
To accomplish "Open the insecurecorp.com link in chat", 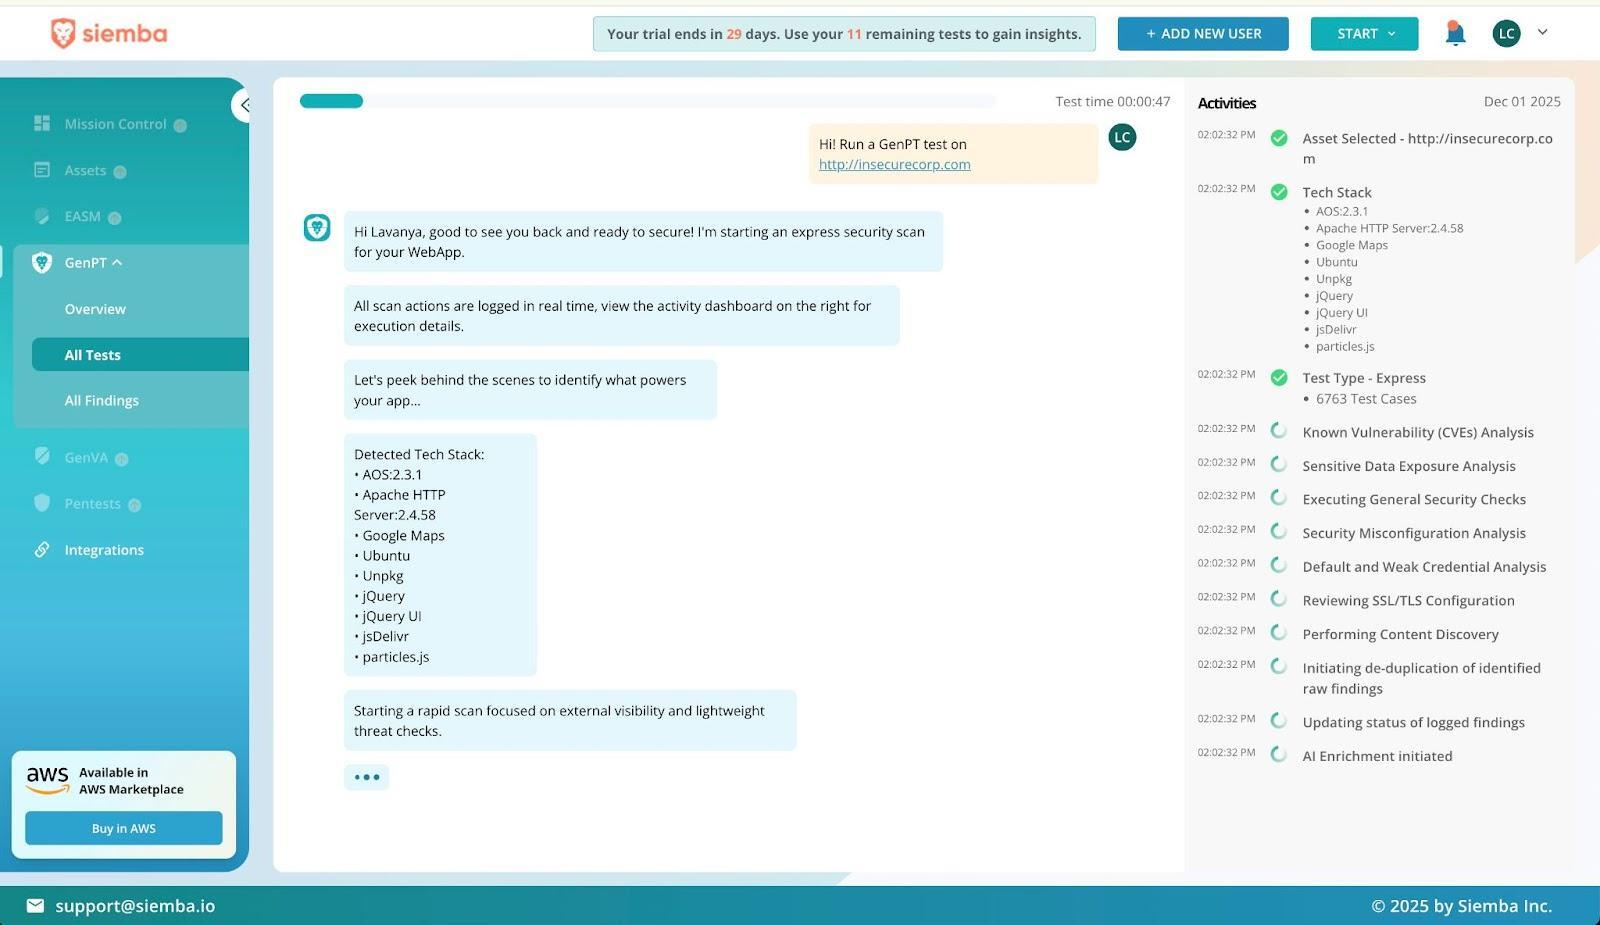I will [894, 164].
